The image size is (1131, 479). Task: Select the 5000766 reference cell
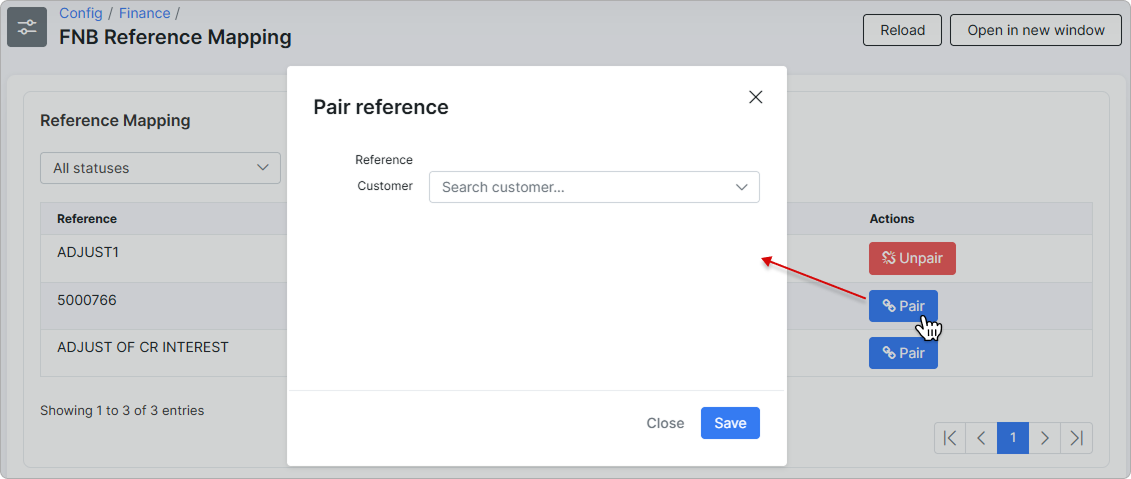coord(87,300)
